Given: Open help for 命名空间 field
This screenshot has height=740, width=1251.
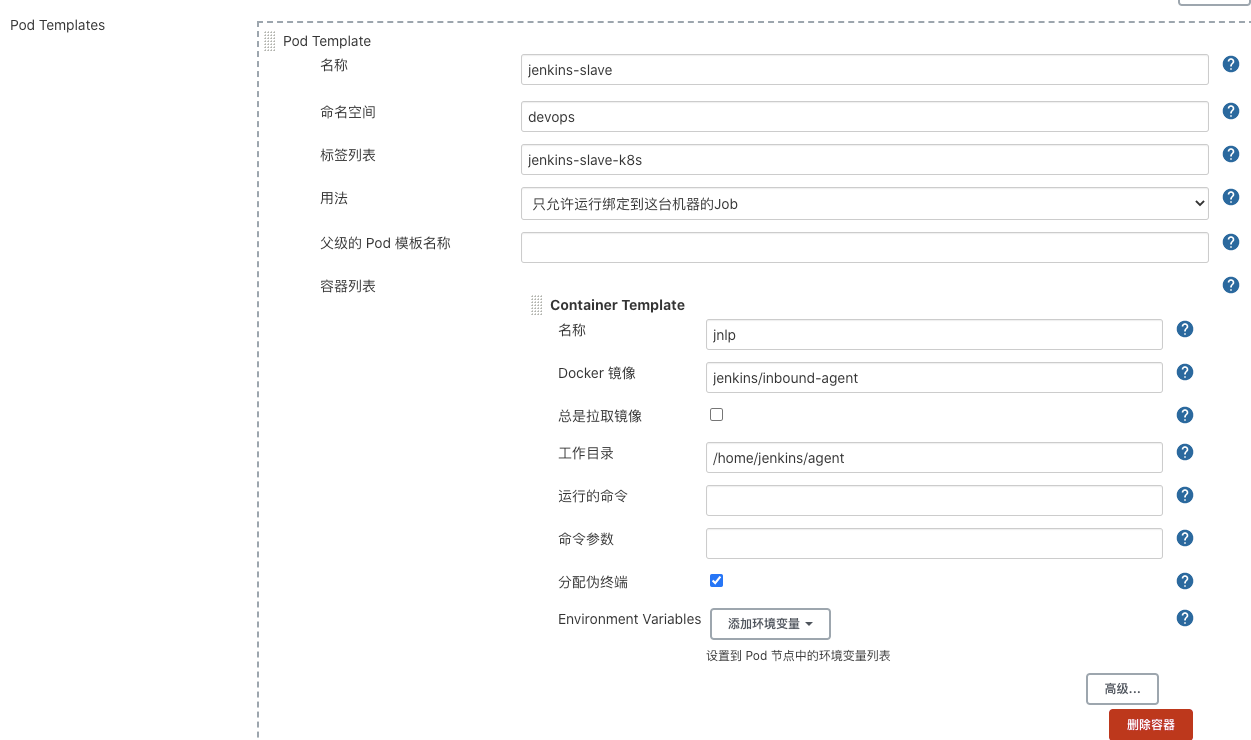Looking at the screenshot, I should 1231,111.
